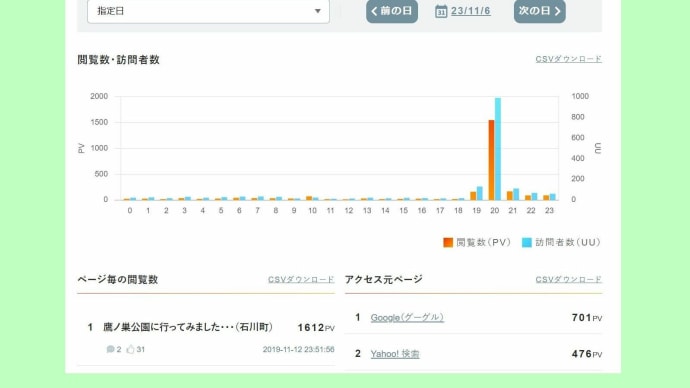Open the Yahoo! 検索 referrer link

pos(395,354)
